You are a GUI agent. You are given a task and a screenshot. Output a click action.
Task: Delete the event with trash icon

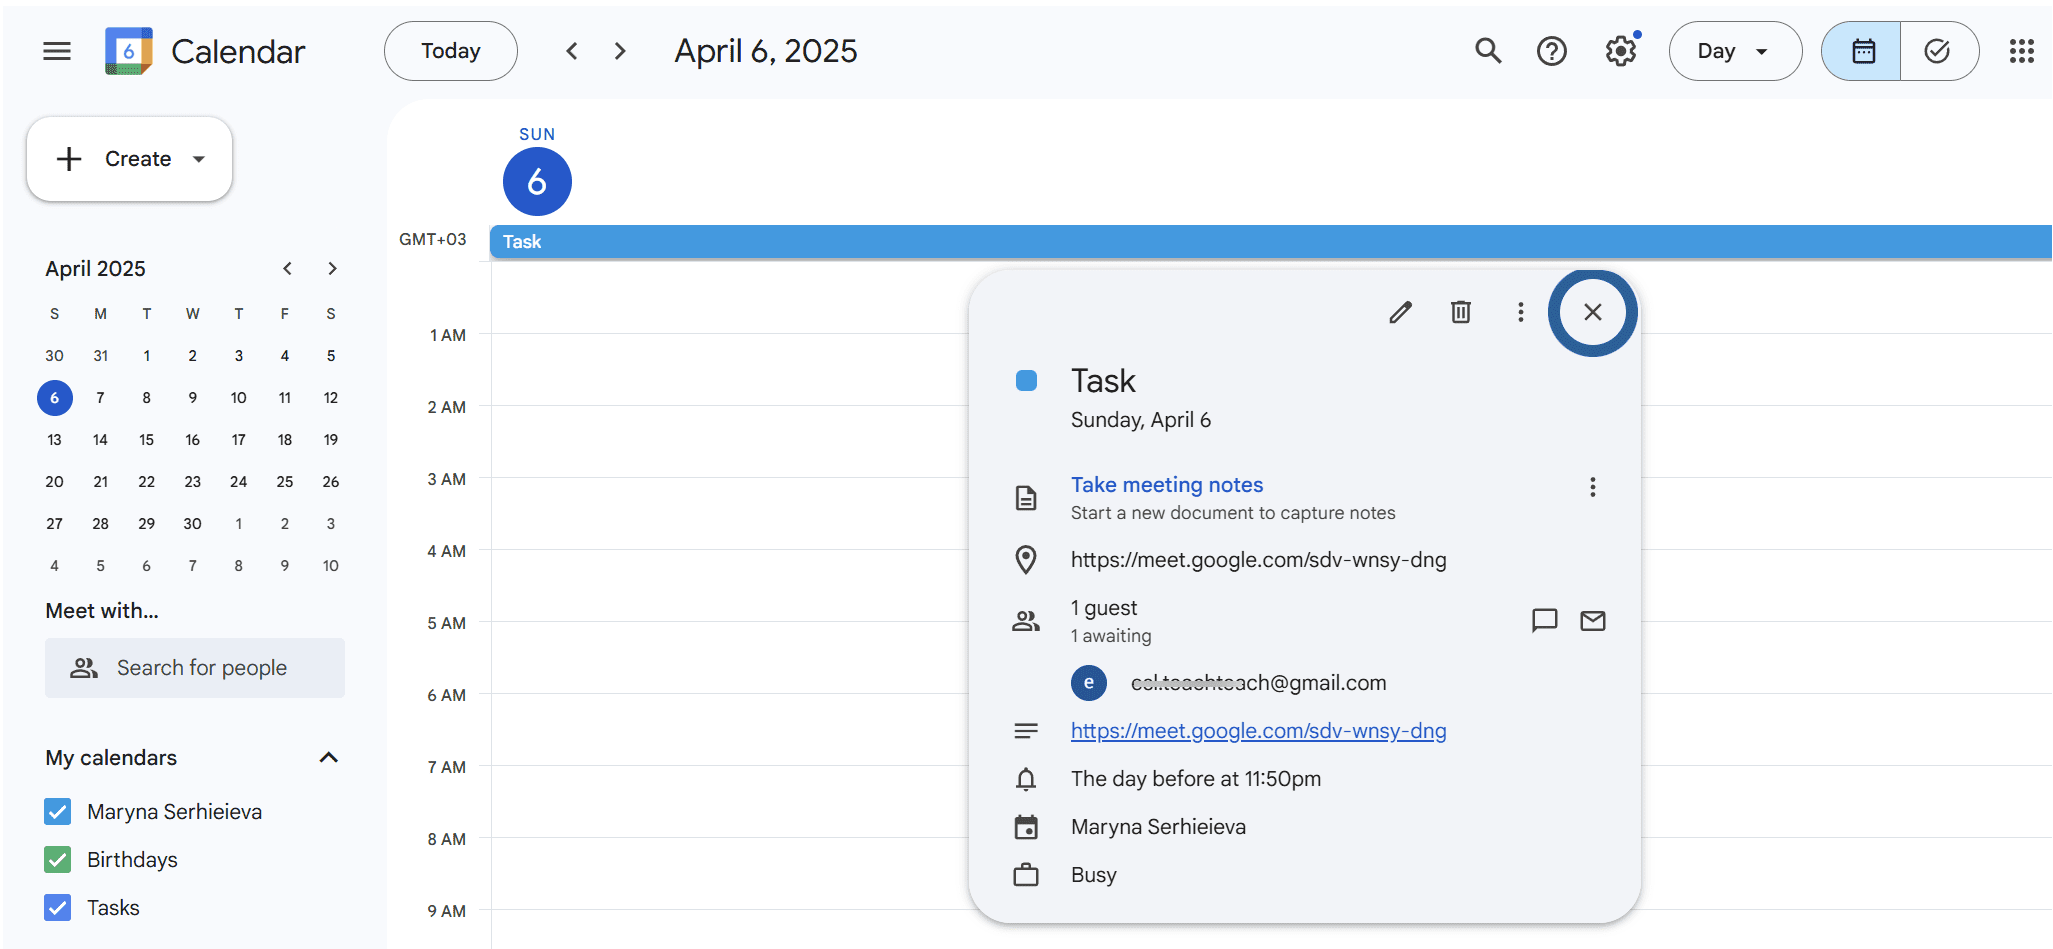click(x=1460, y=313)
